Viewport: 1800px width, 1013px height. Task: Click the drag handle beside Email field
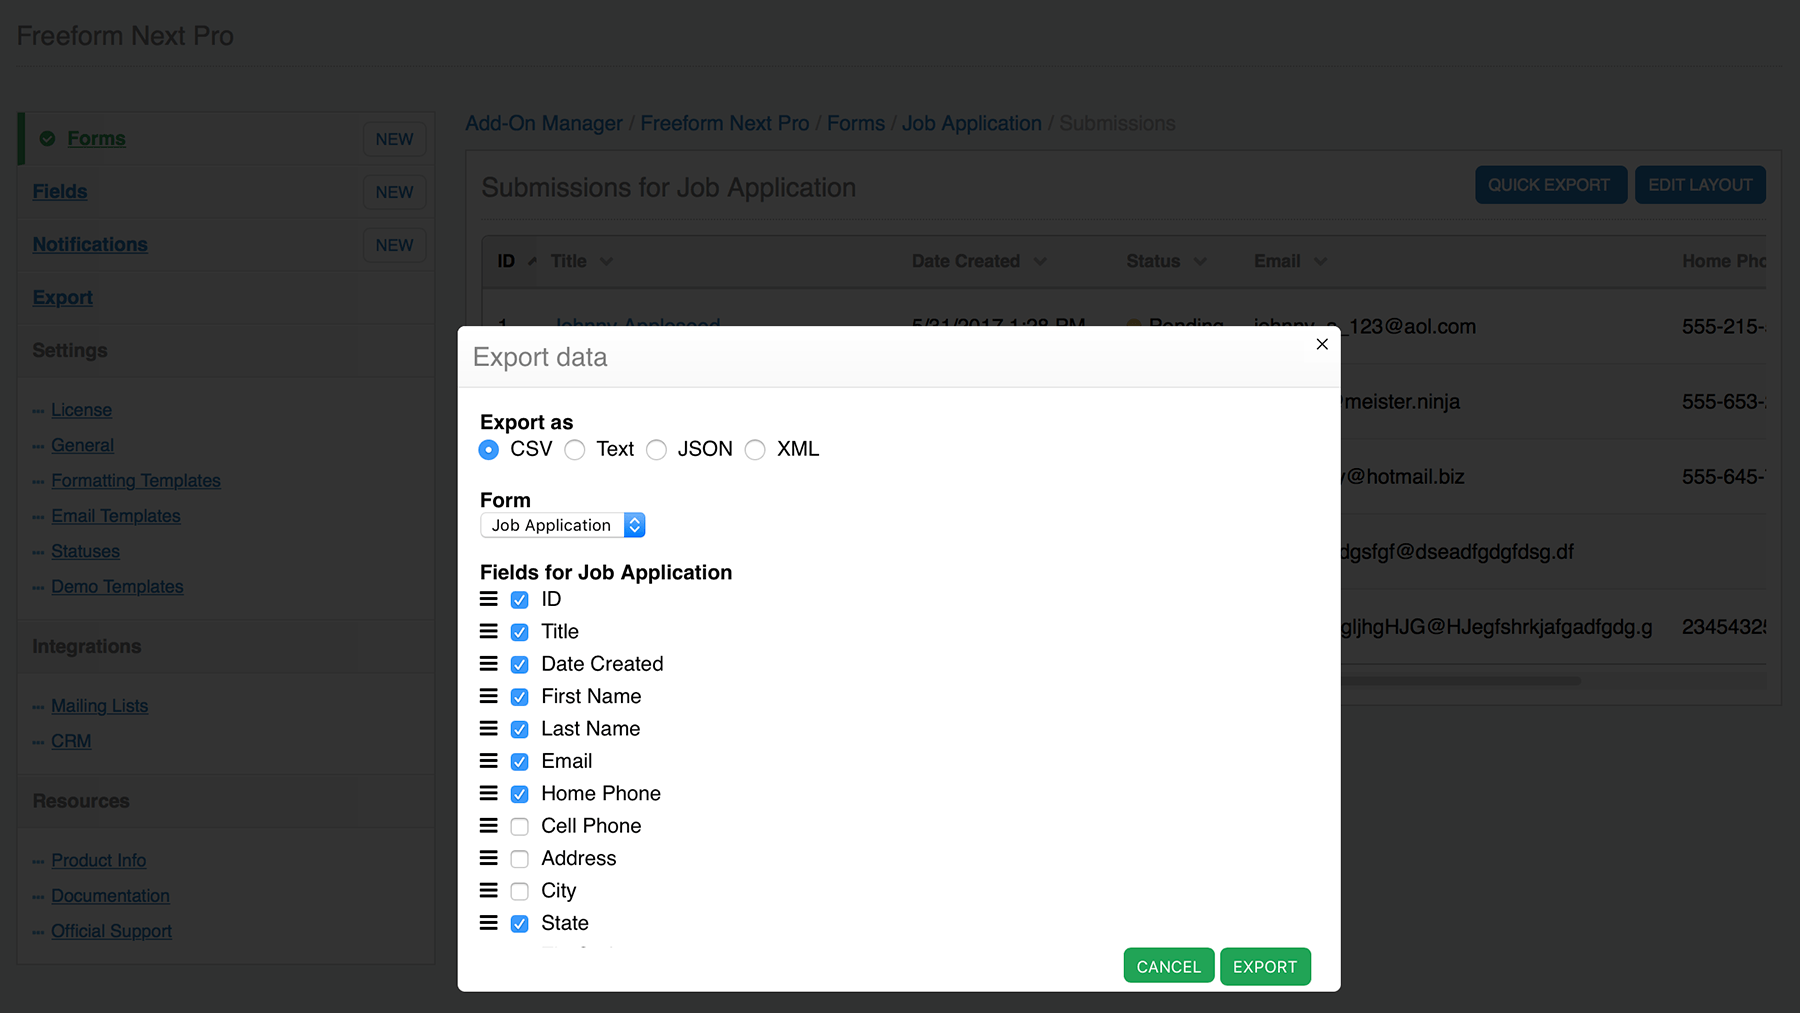(489, 761)
